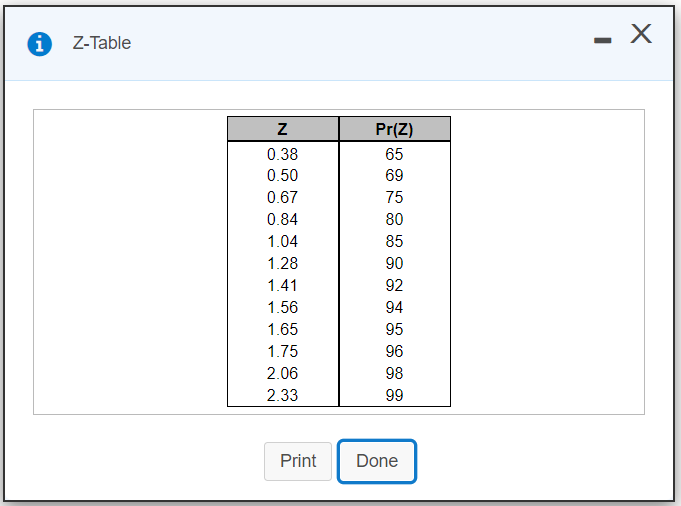Select the Z column header
The image size is (681, 506).
[283, 129]
